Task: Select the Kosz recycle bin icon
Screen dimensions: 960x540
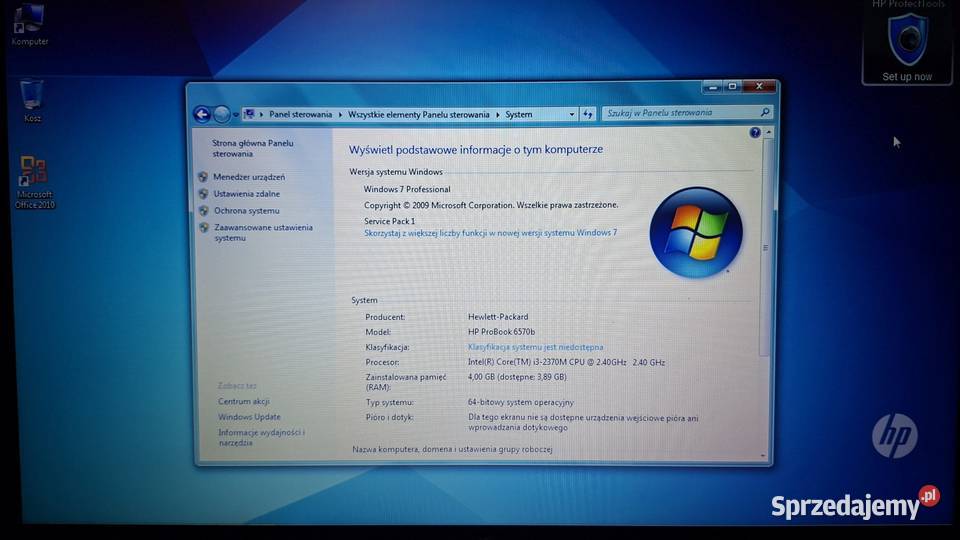Action: click(31, 101)
